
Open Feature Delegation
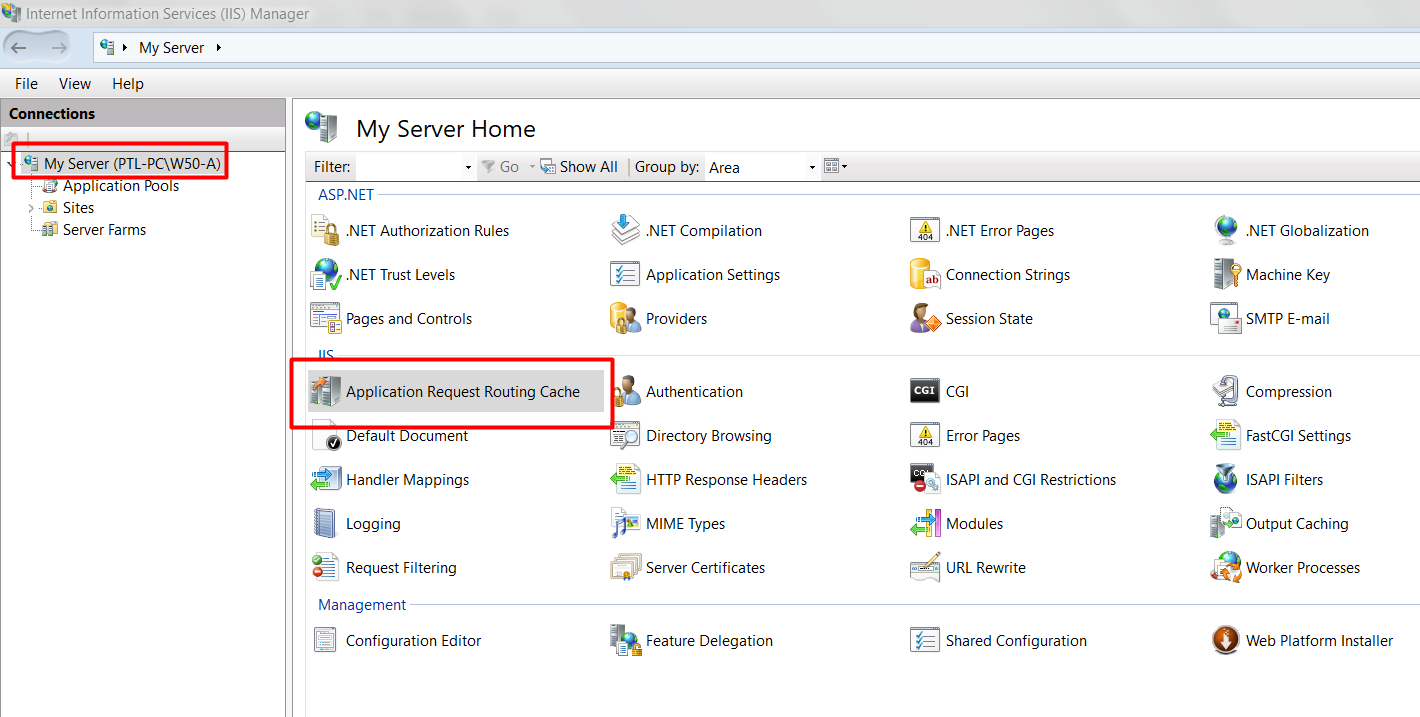(x=693, y=641)
